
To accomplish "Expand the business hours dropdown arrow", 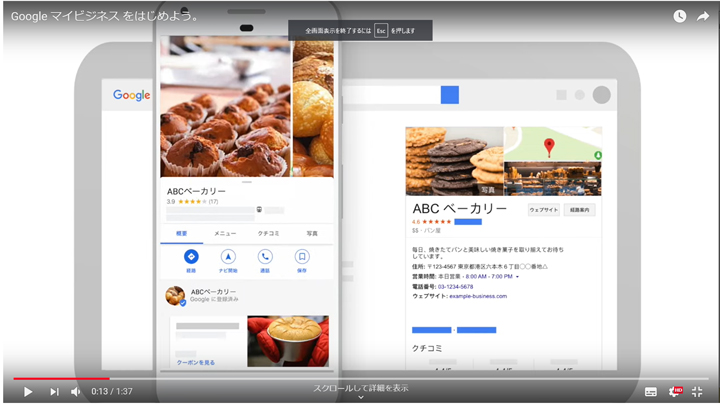I will tap(518, 277).
